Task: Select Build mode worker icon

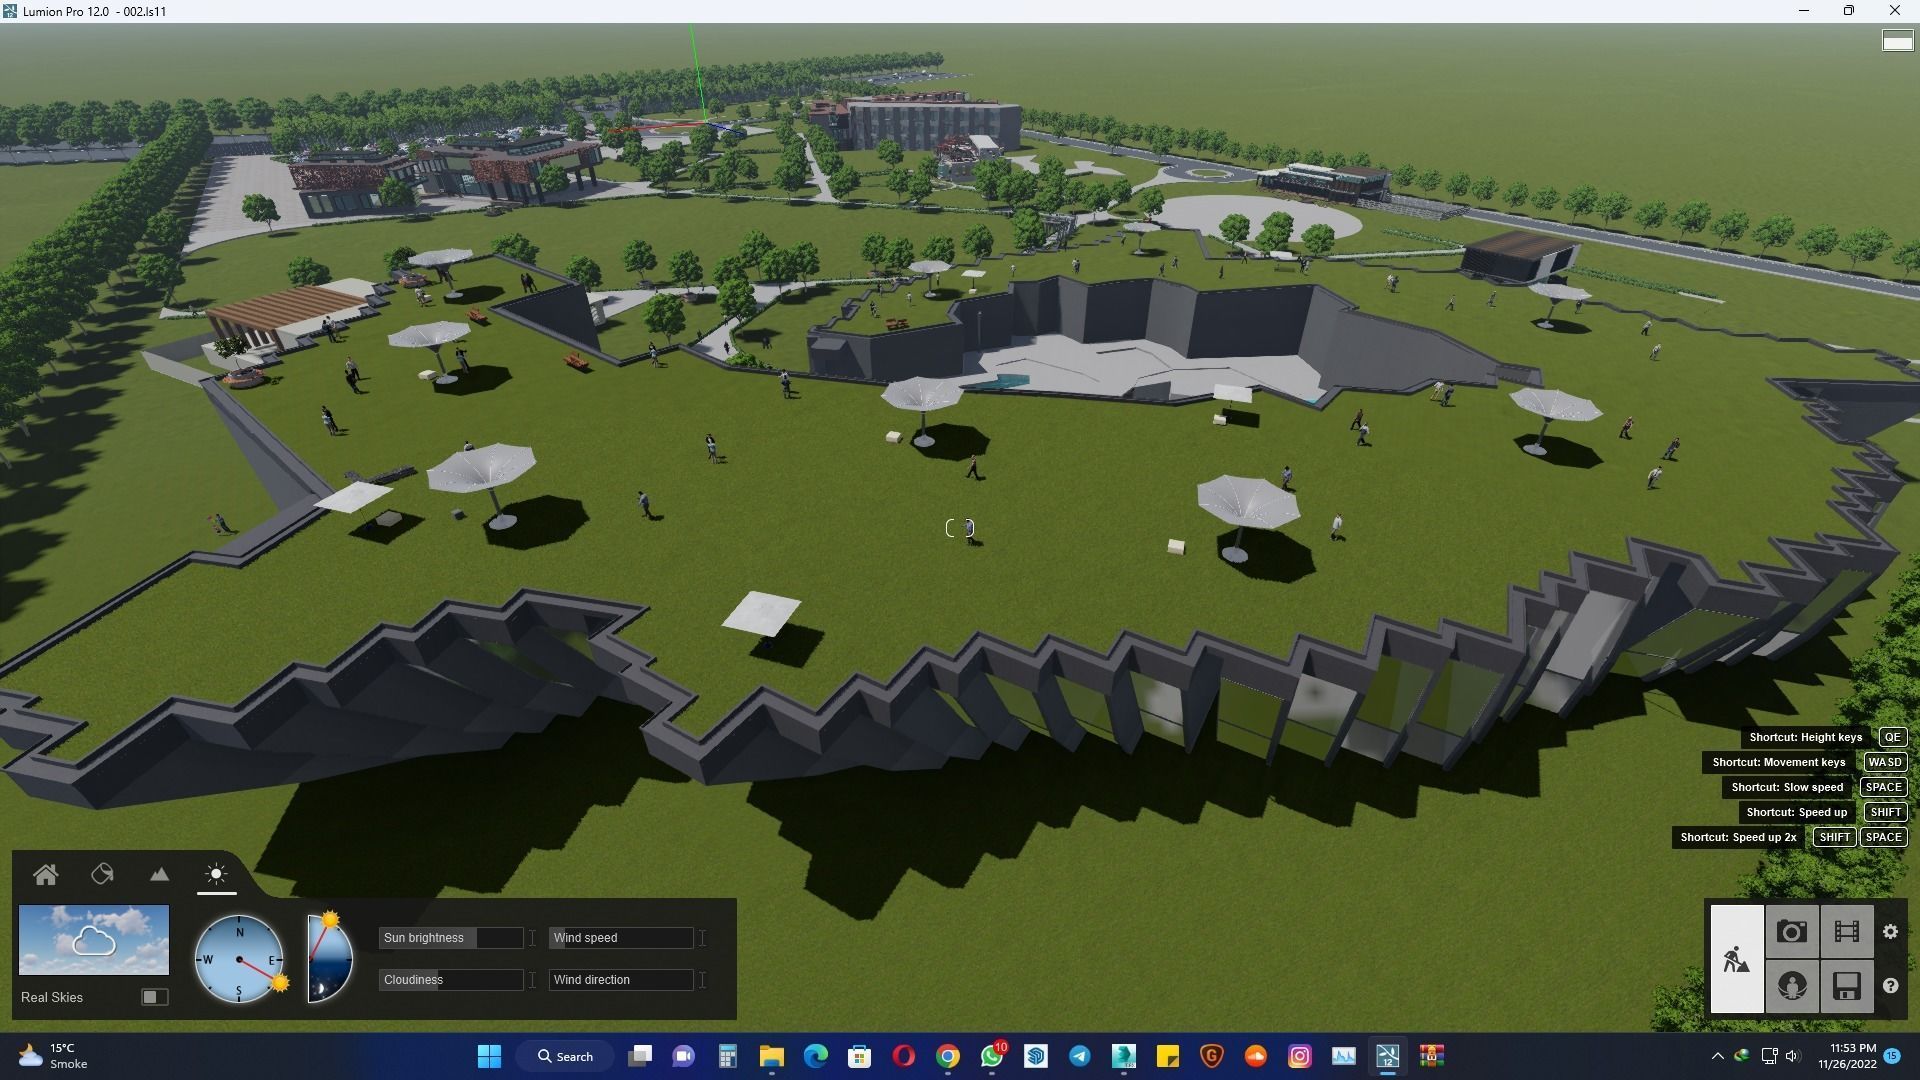Action: (1737, 959)
